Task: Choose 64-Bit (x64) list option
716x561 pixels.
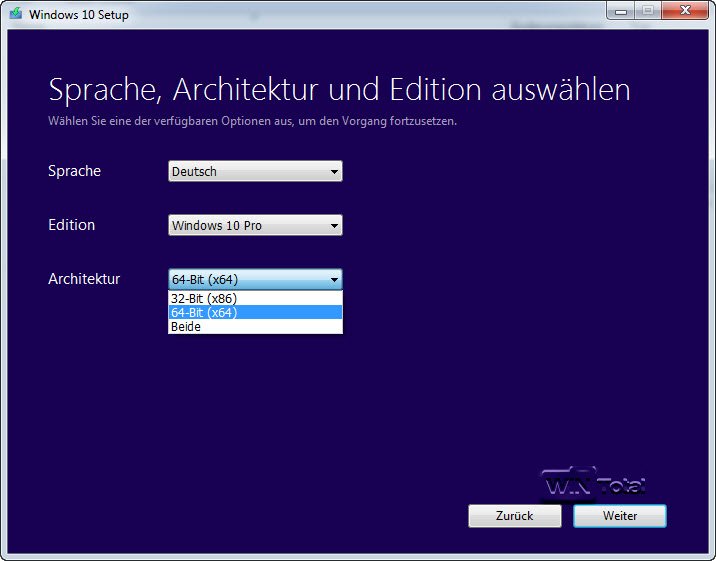Action: point(255,313)
